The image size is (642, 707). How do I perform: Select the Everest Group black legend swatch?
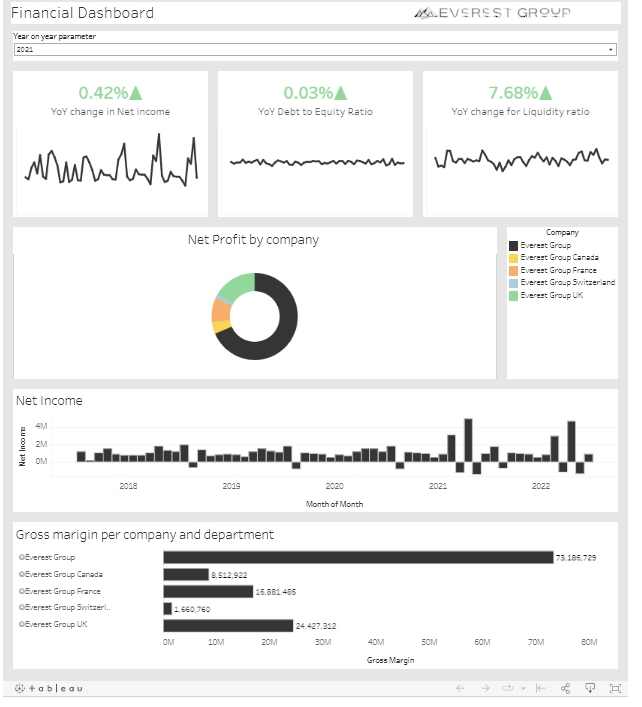513,246
